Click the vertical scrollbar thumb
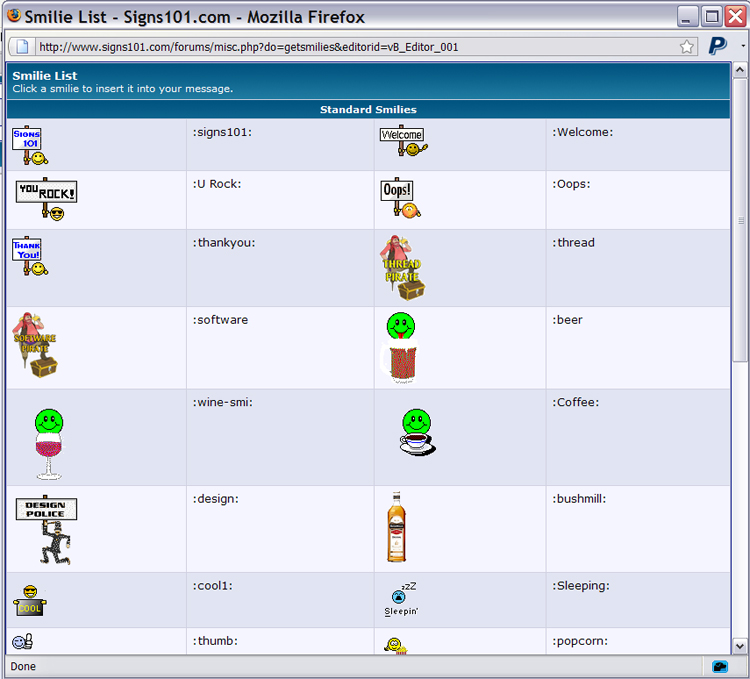 pos(740,220)
